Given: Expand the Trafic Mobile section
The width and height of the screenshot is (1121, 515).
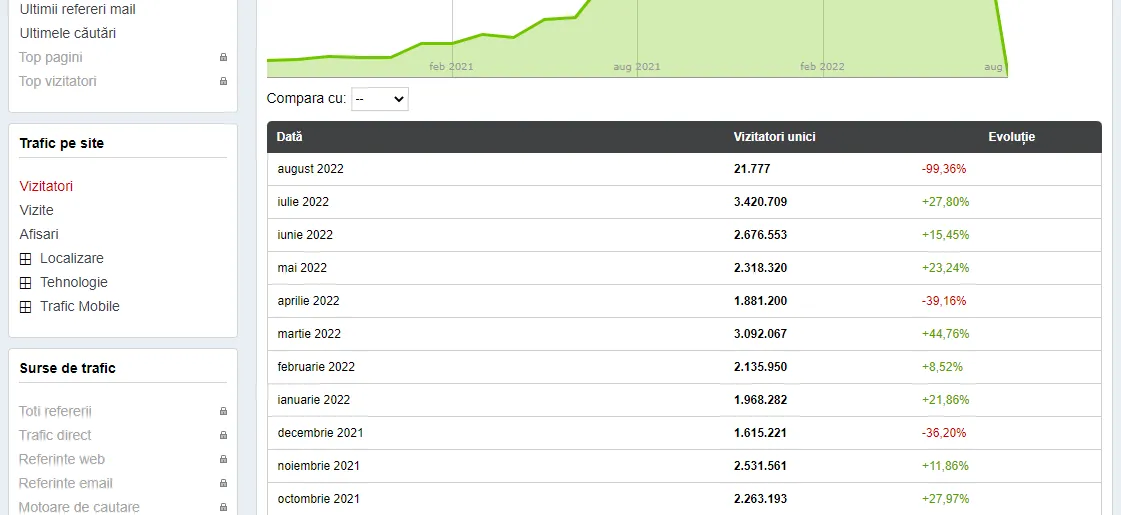Looking at the screenshot, I should (26, 307).
